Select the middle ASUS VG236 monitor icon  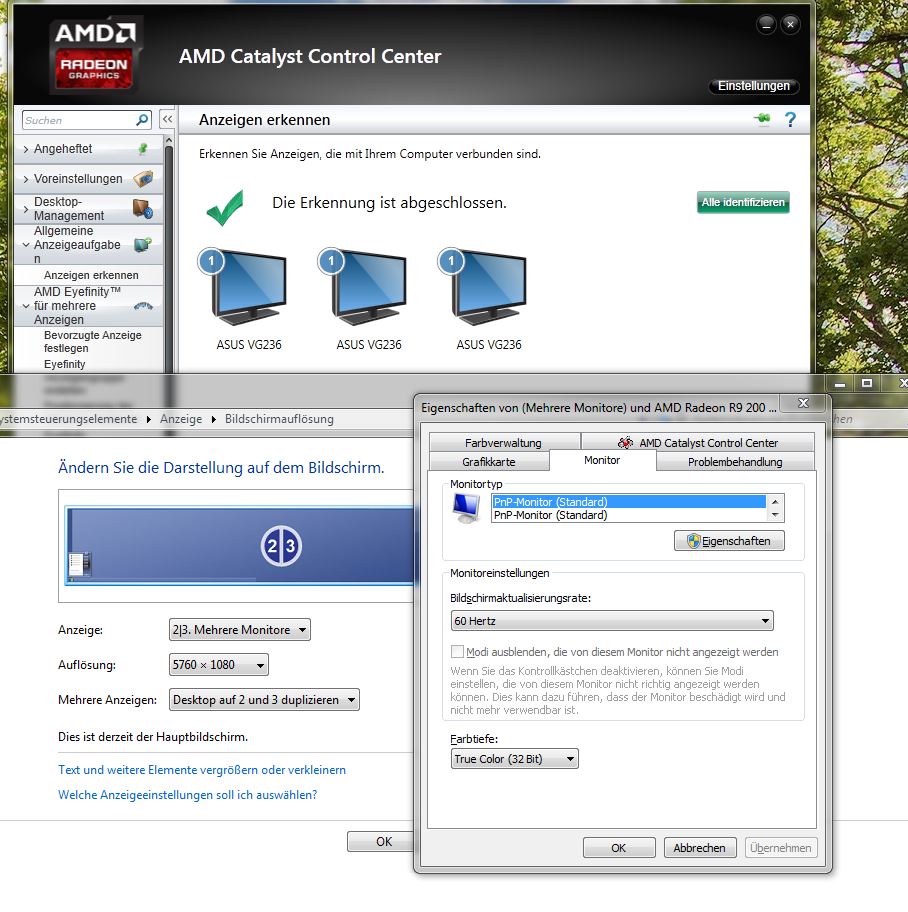[x=369, y=288]
